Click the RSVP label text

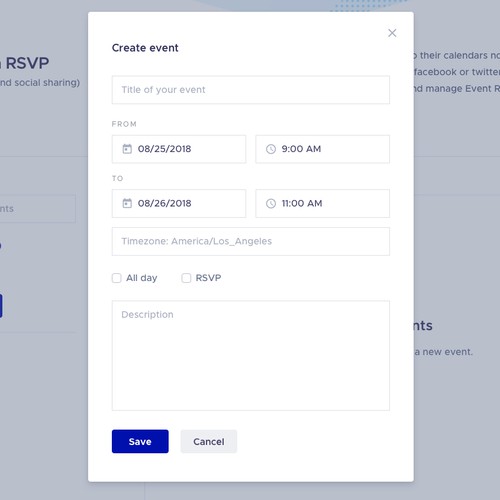(208, 278)
